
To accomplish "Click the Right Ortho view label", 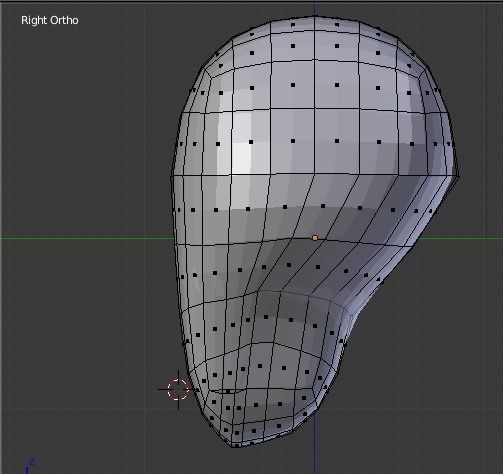I will (x=50, y=20).
